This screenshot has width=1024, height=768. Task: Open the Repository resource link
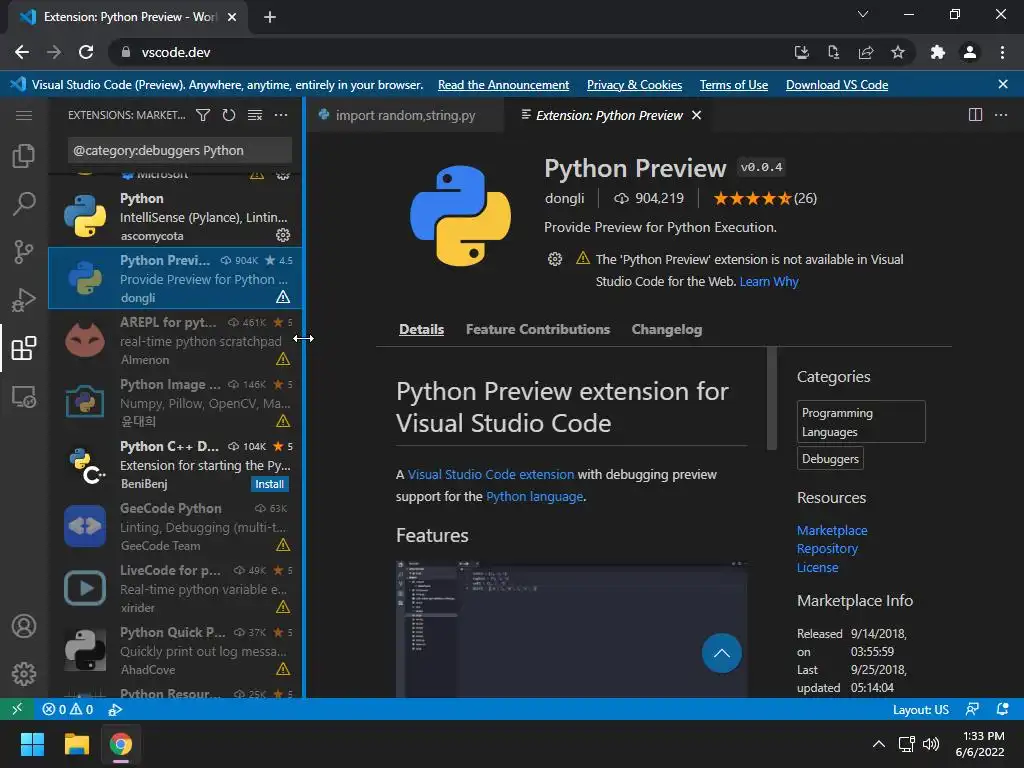[x=827, y=549]
